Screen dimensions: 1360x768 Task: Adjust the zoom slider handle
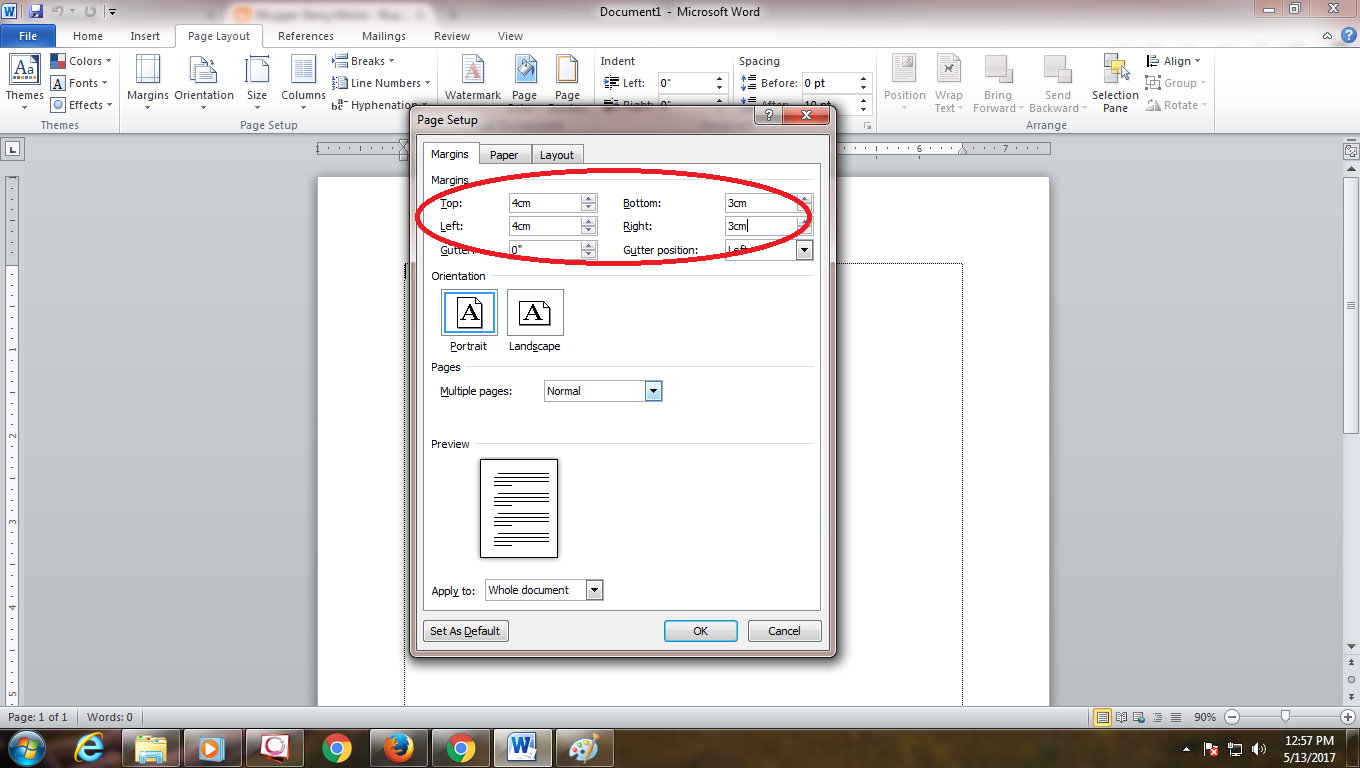click(1285, 717)
